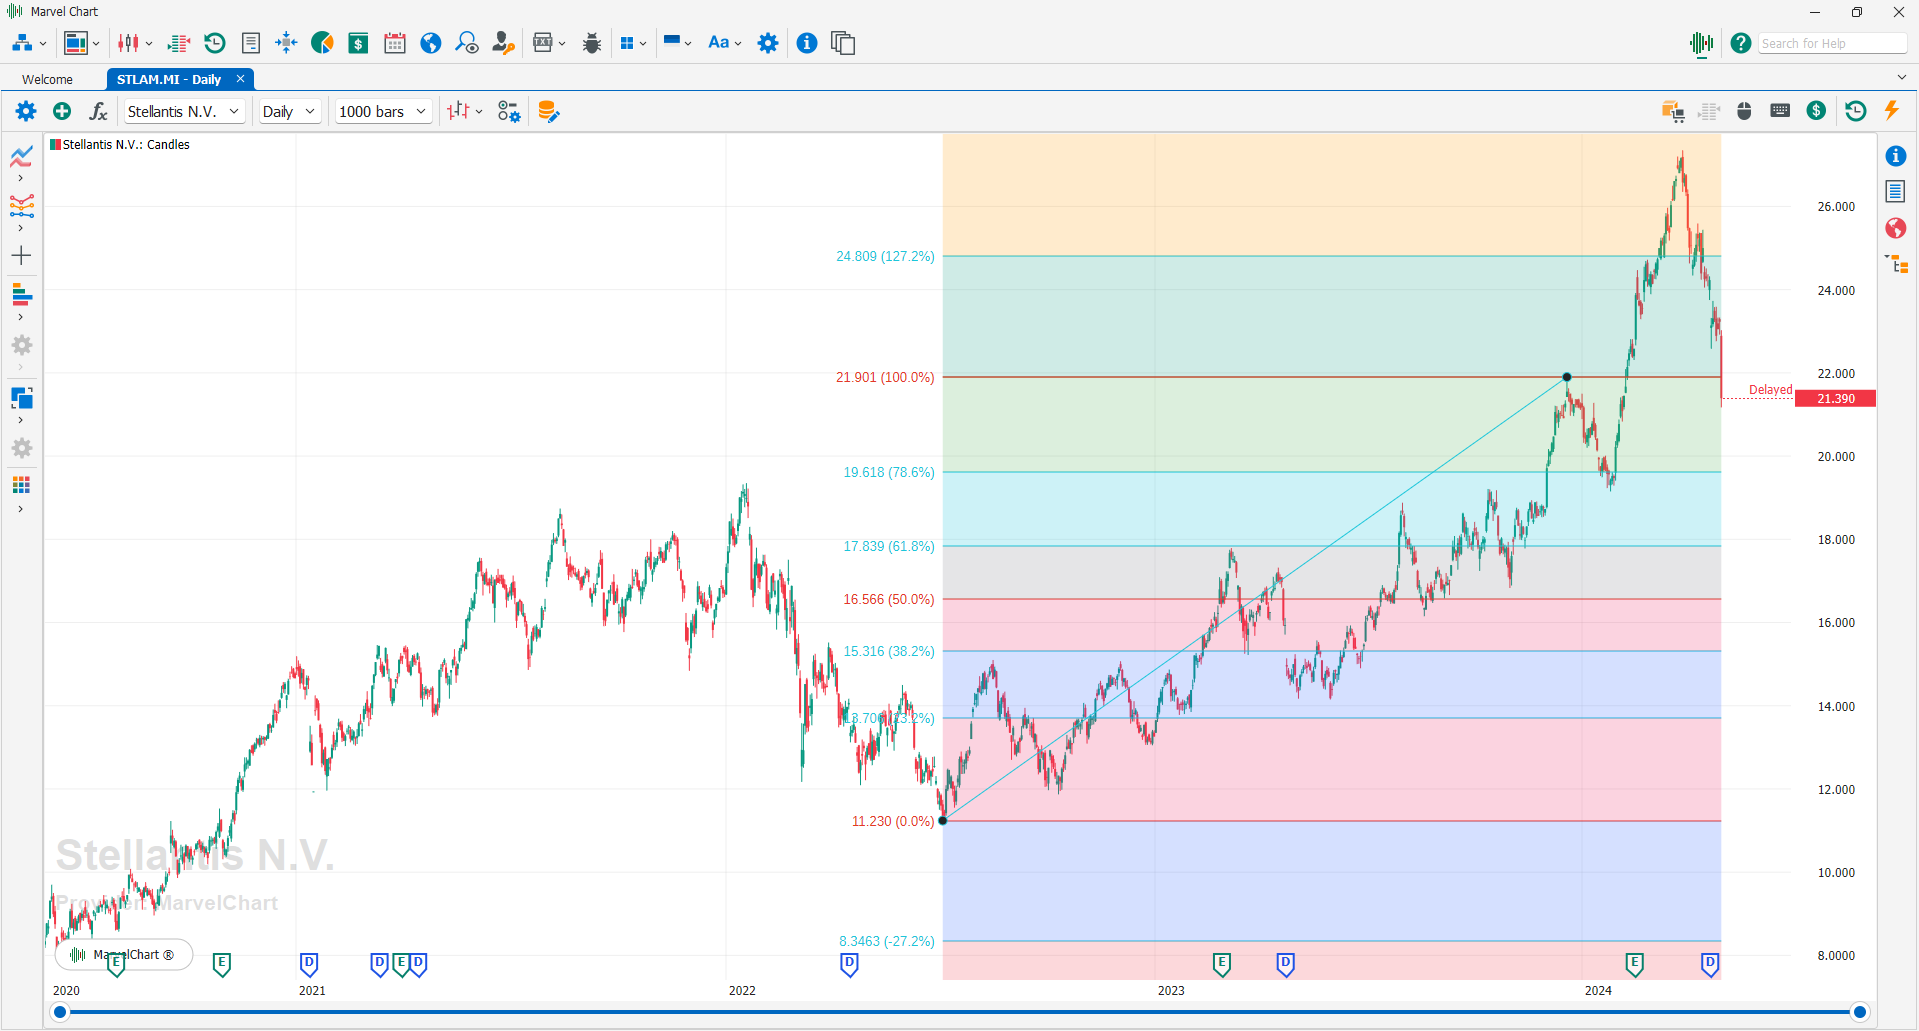
Task: Click the blue overlapping squares tool
Action: [x=22, y=398]
